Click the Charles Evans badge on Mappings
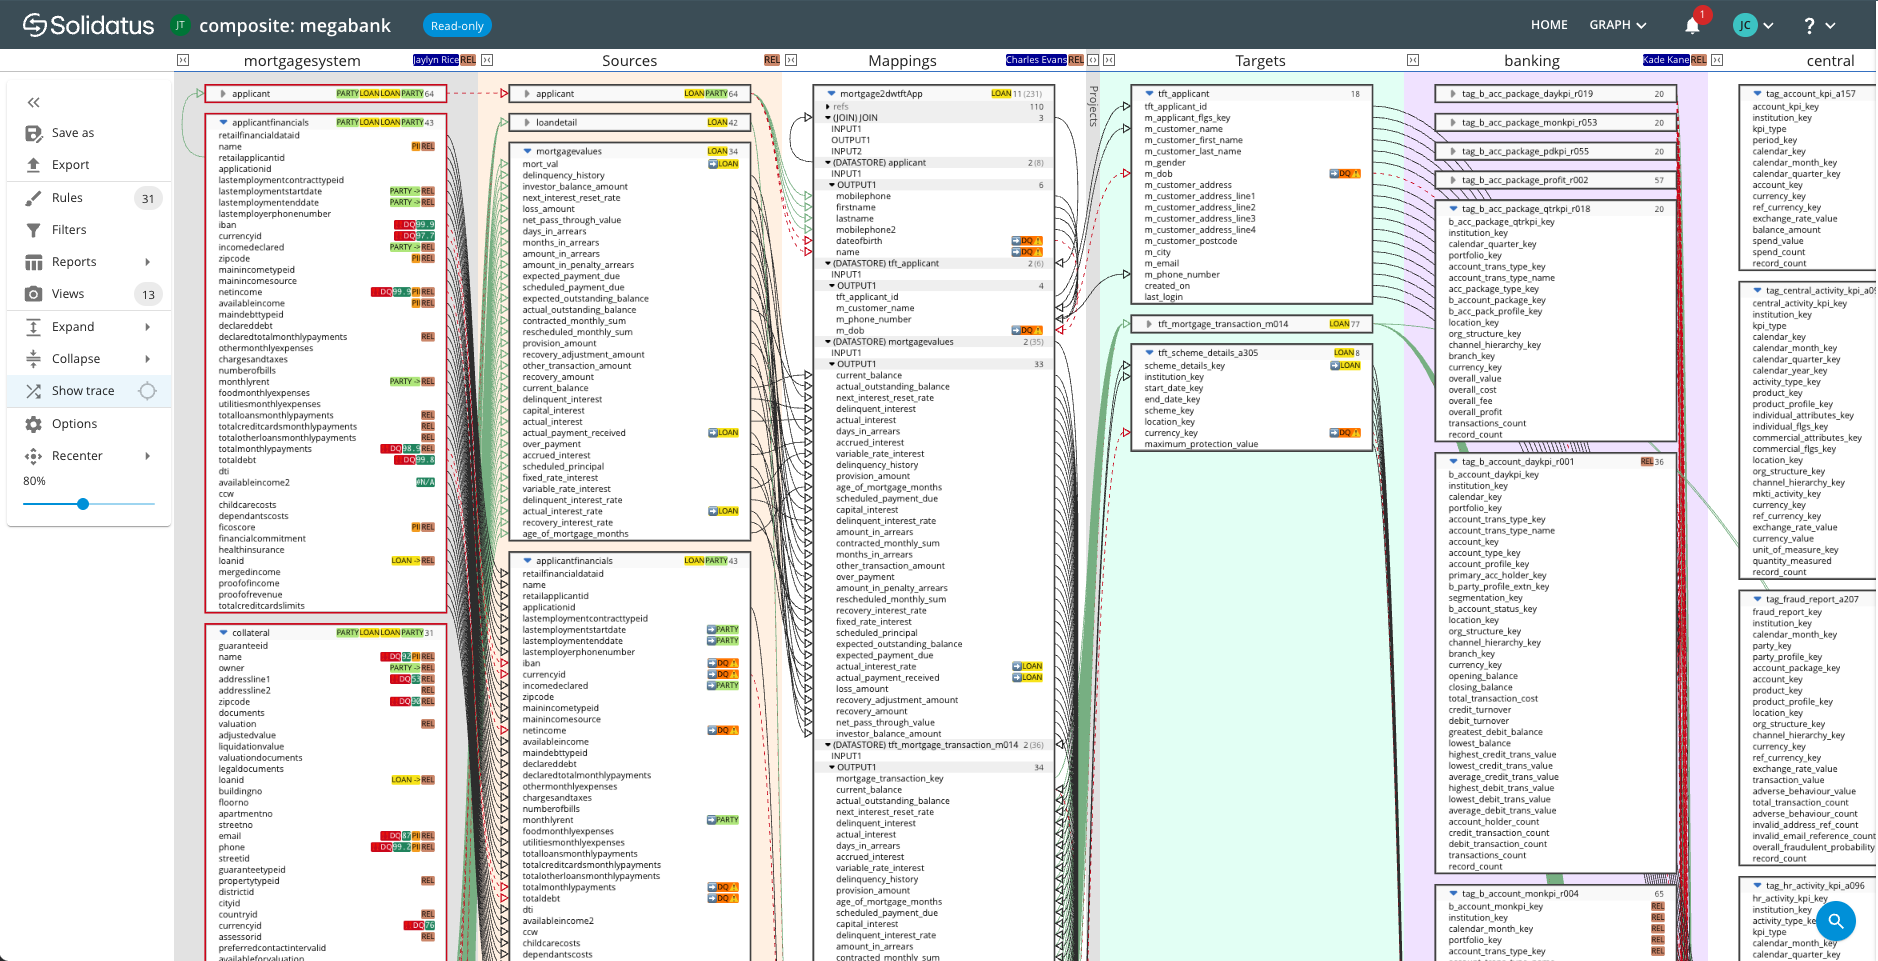The height and width of the screenshot is (961, 1878). pyautogui.click(x=1036, y=60)
